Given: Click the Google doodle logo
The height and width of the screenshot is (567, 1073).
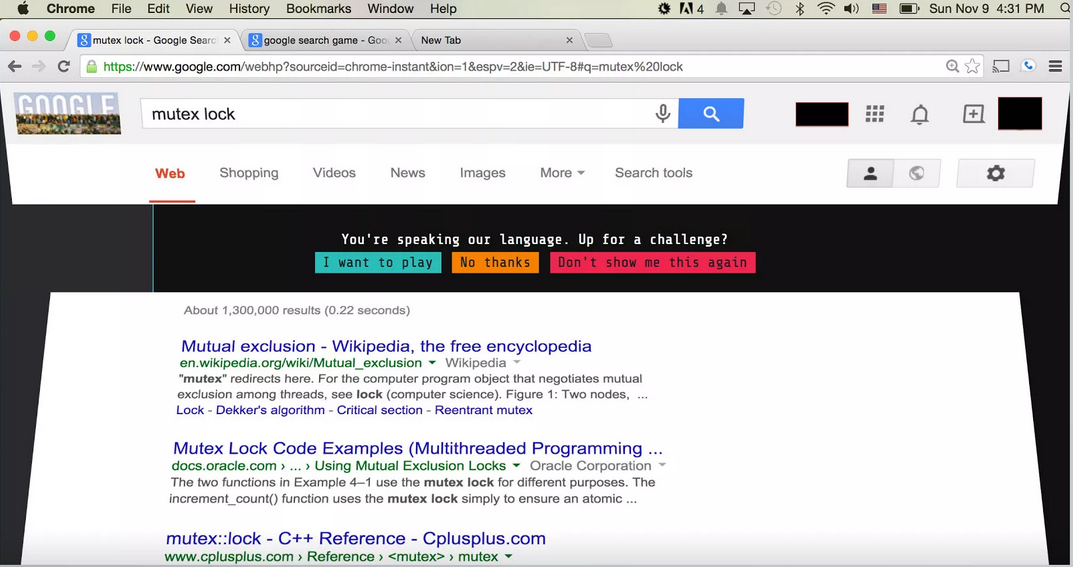Looking at the screenshot, I should 68,113.
